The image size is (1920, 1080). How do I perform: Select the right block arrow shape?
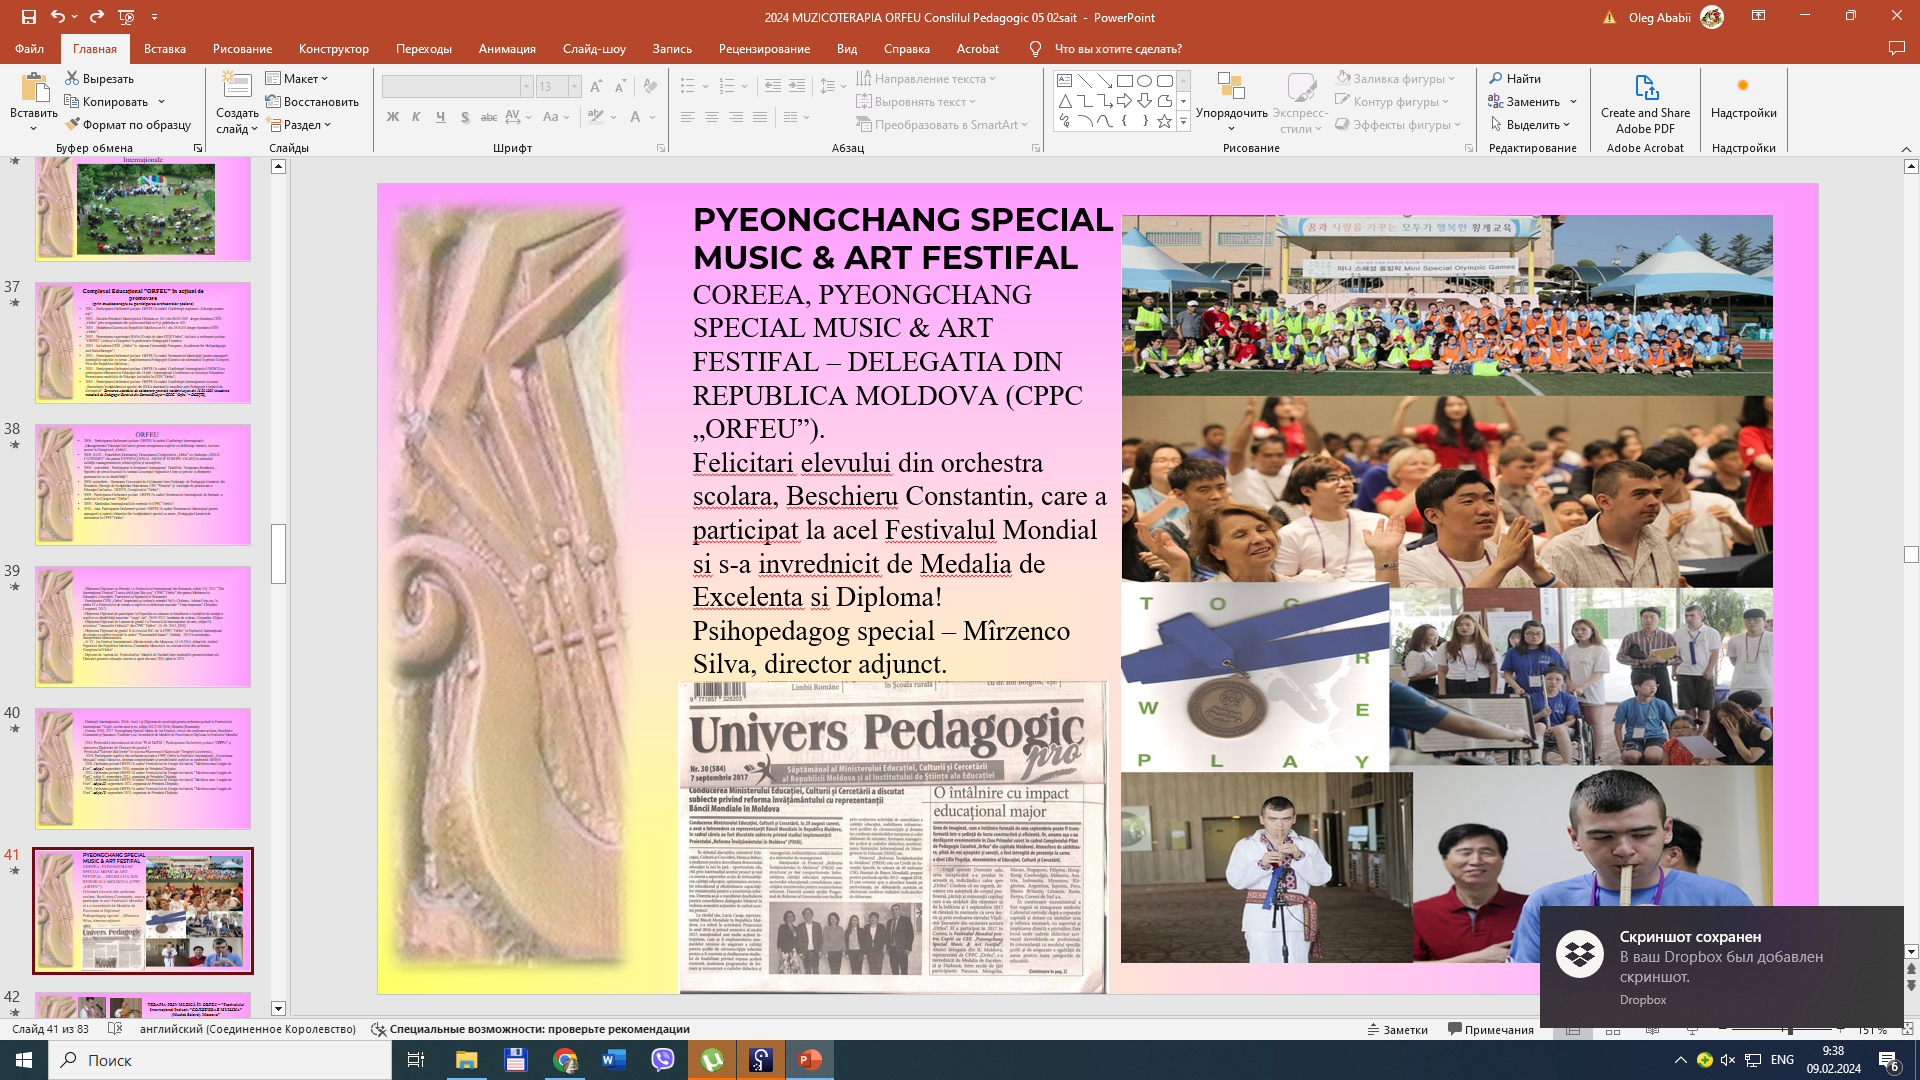click(1125, 101)
